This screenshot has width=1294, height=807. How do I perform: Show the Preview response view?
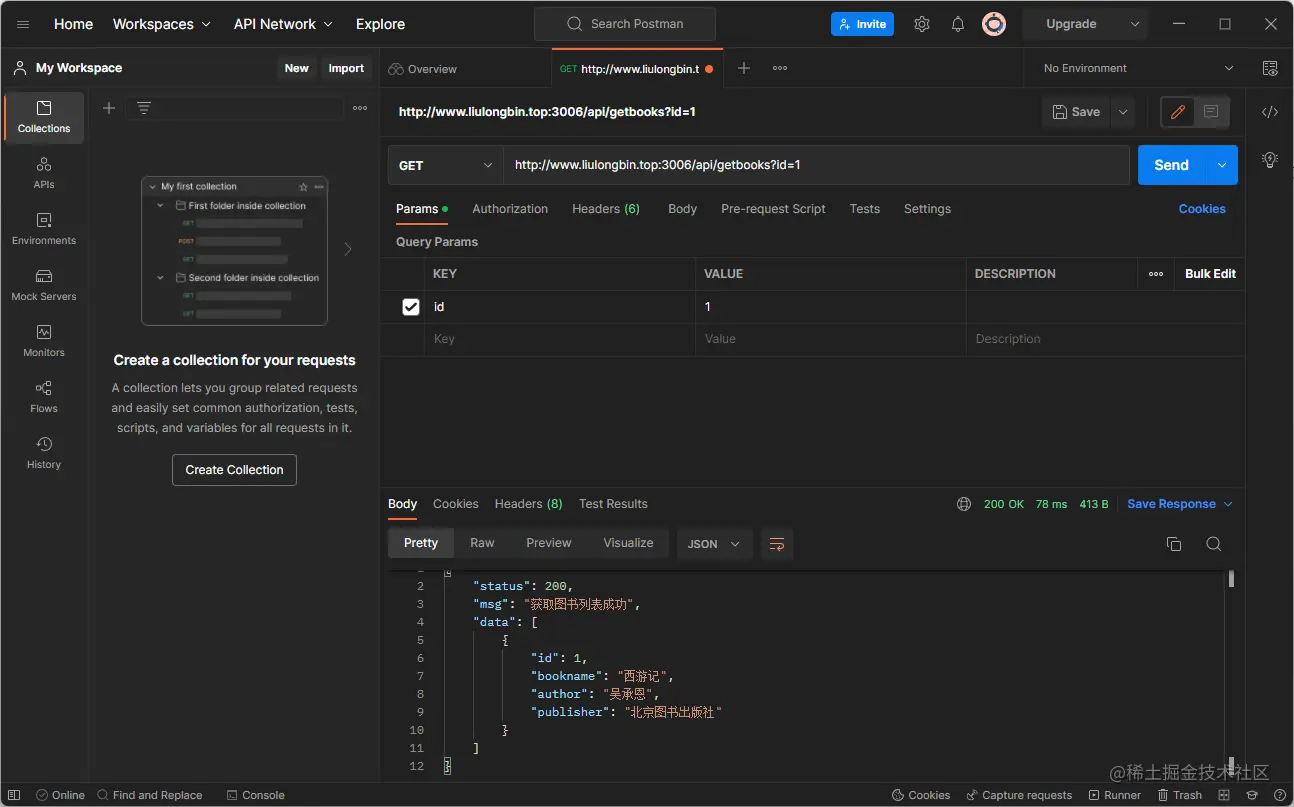pyautogui.click(x=549, y=543)
